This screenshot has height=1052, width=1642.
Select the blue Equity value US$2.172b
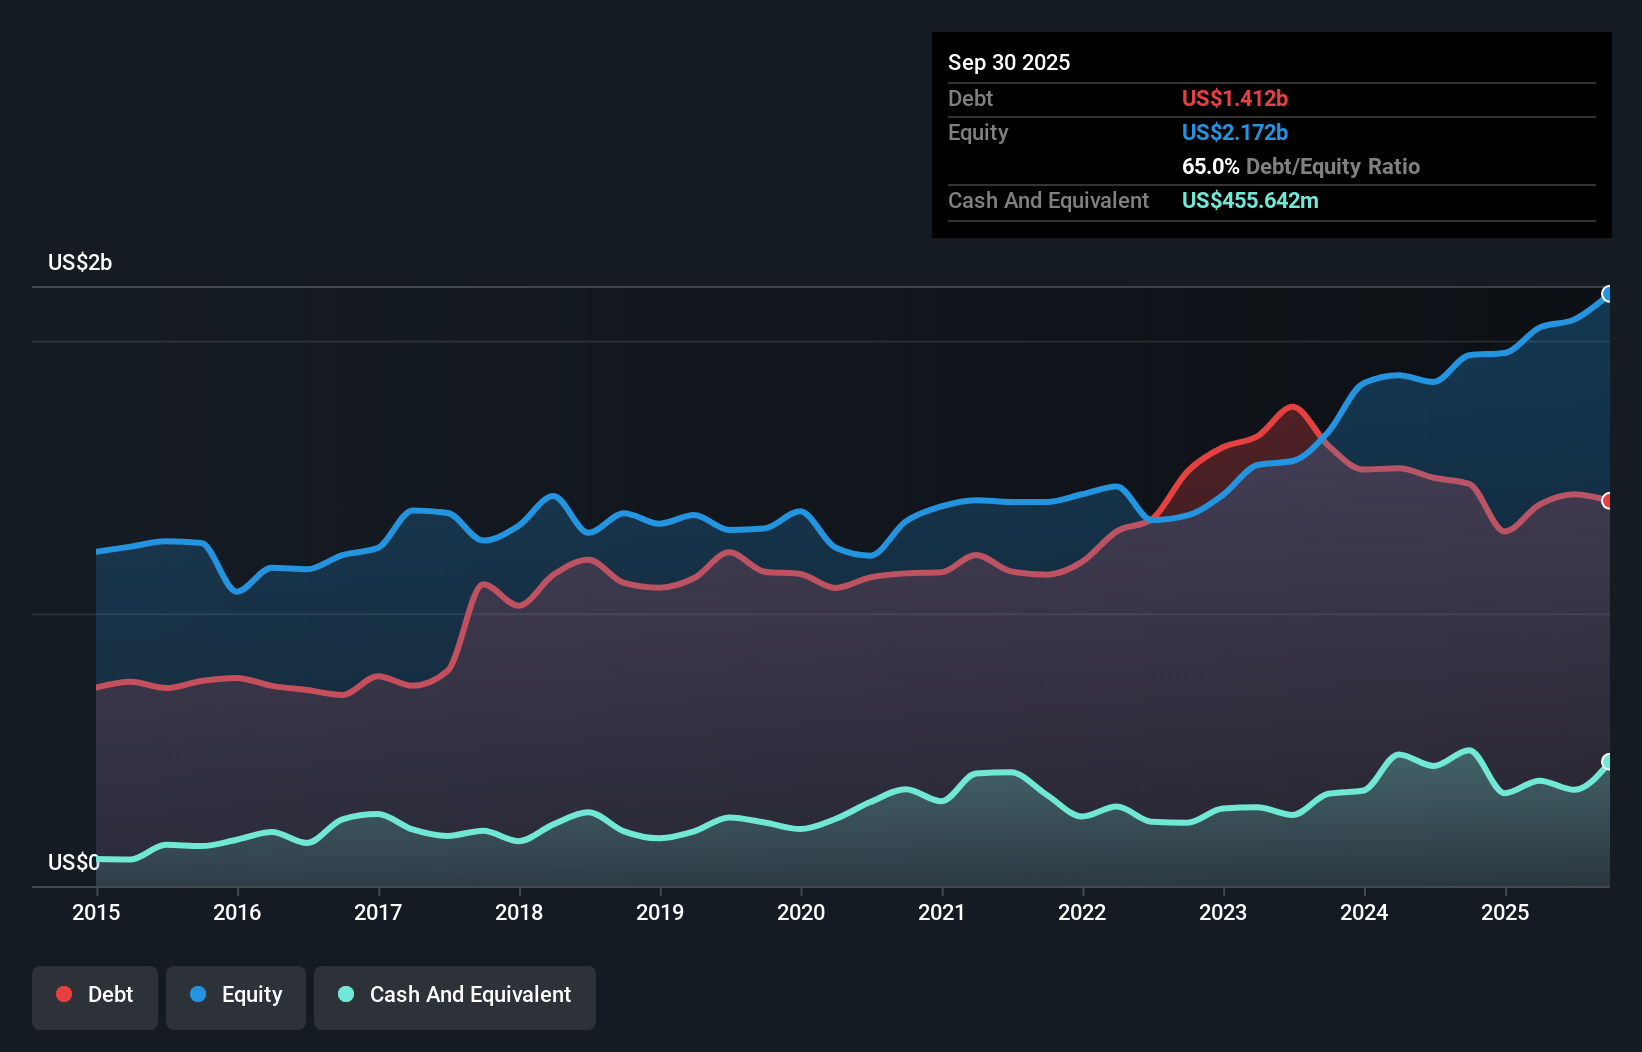tap(1235, 132)
